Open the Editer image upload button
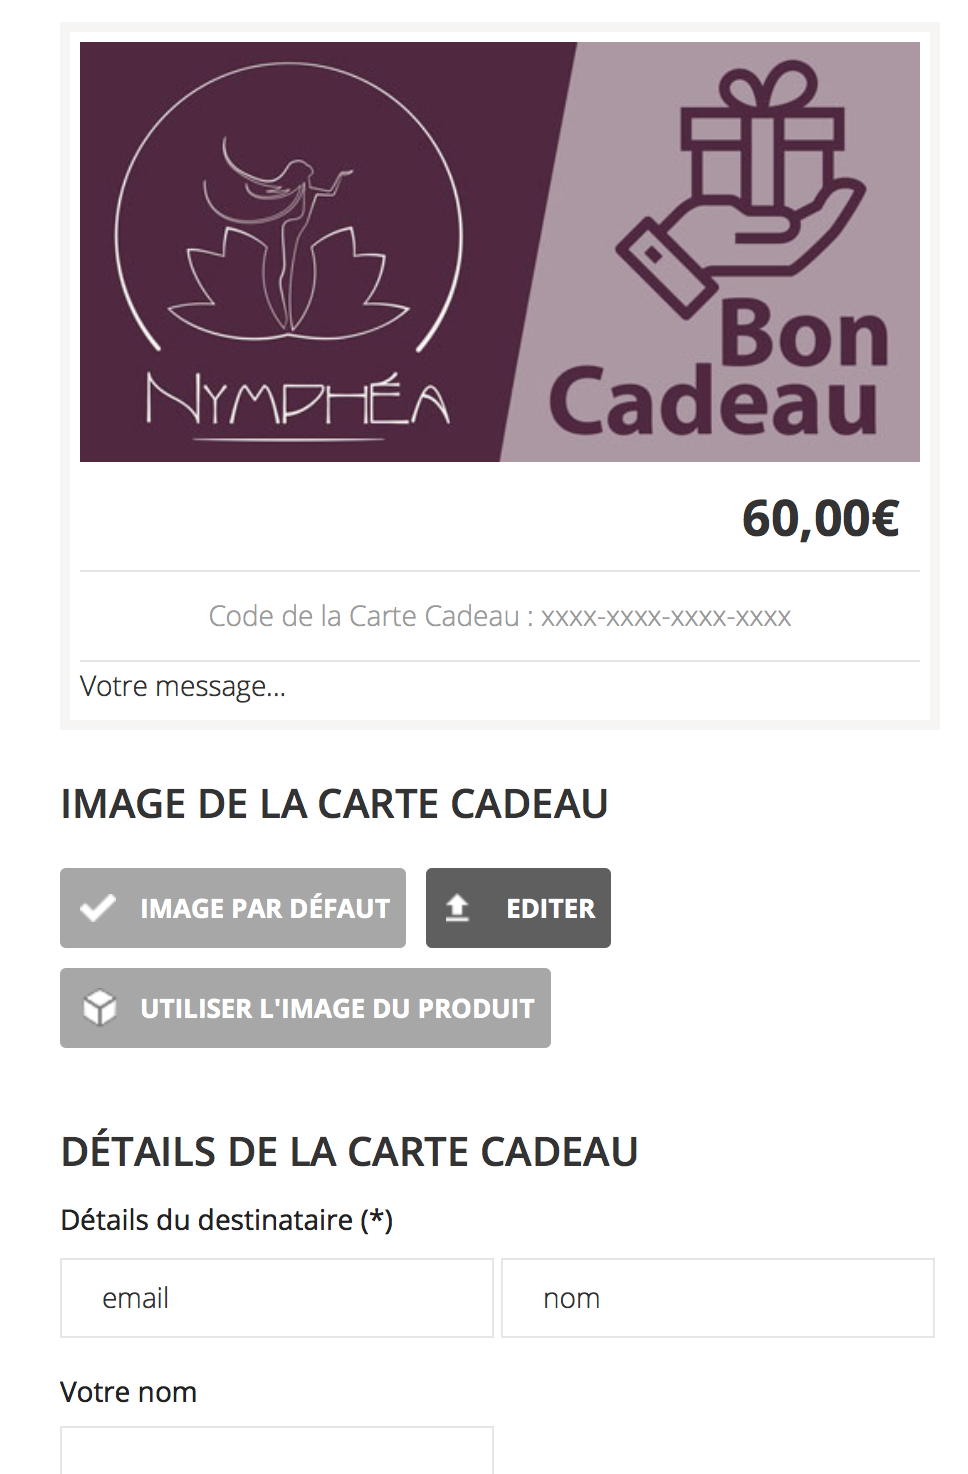968x1474 pixels. pyautogui.click(x=518, y=908)
